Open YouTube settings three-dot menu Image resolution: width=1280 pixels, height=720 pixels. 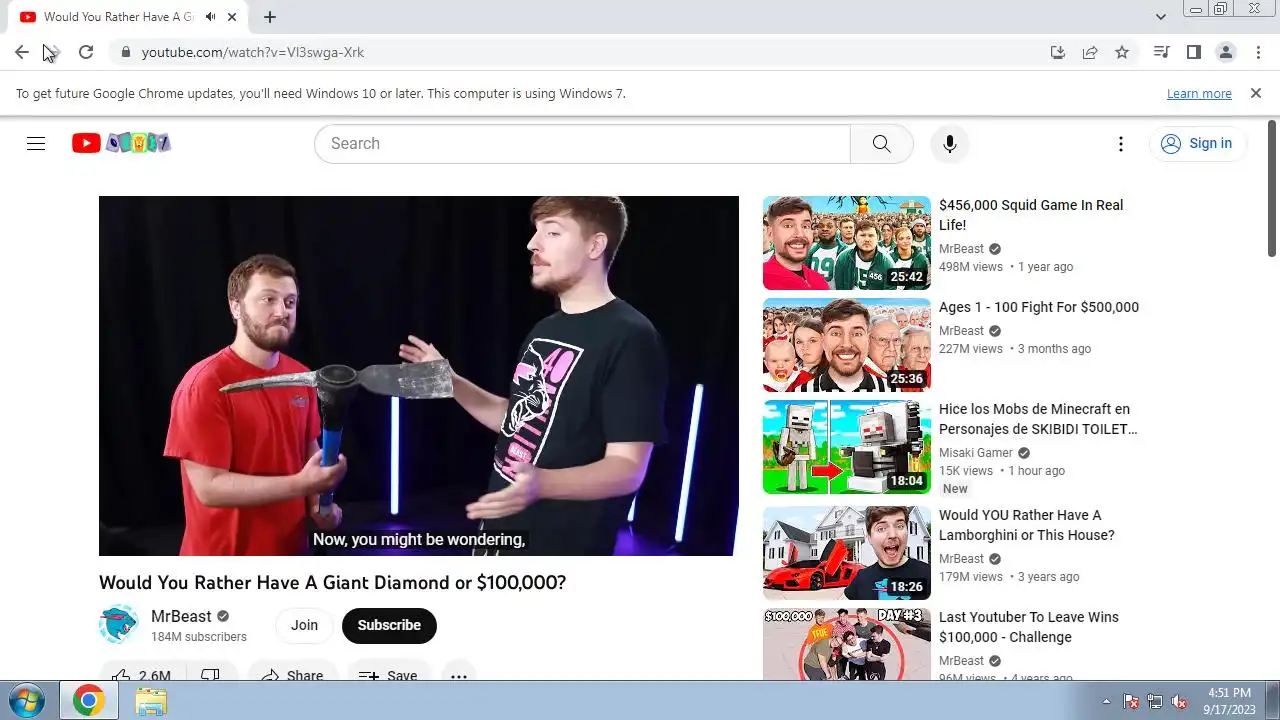pyautogui.click(x=1121, y=143)
